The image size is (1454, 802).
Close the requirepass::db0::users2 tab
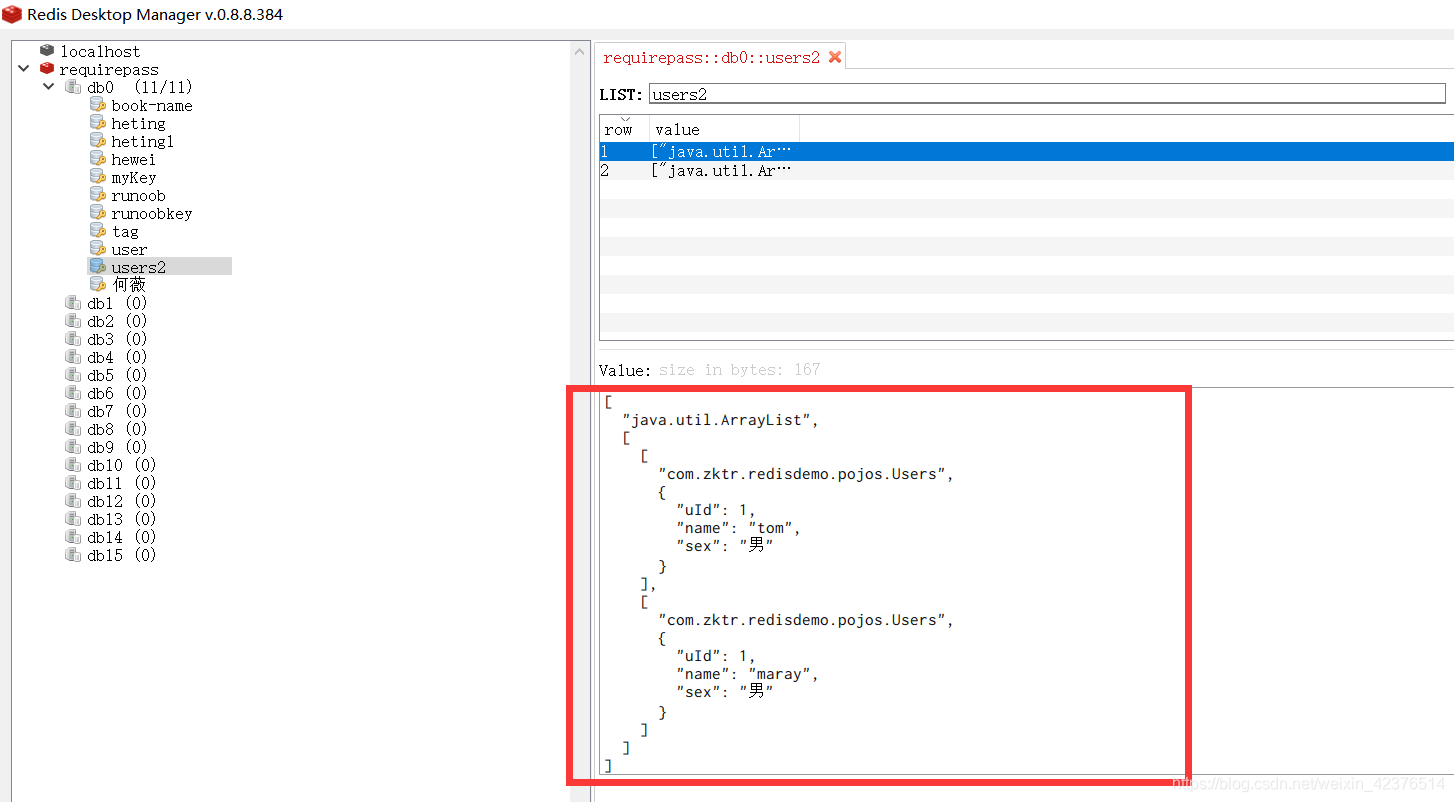[x=834, y=57]
